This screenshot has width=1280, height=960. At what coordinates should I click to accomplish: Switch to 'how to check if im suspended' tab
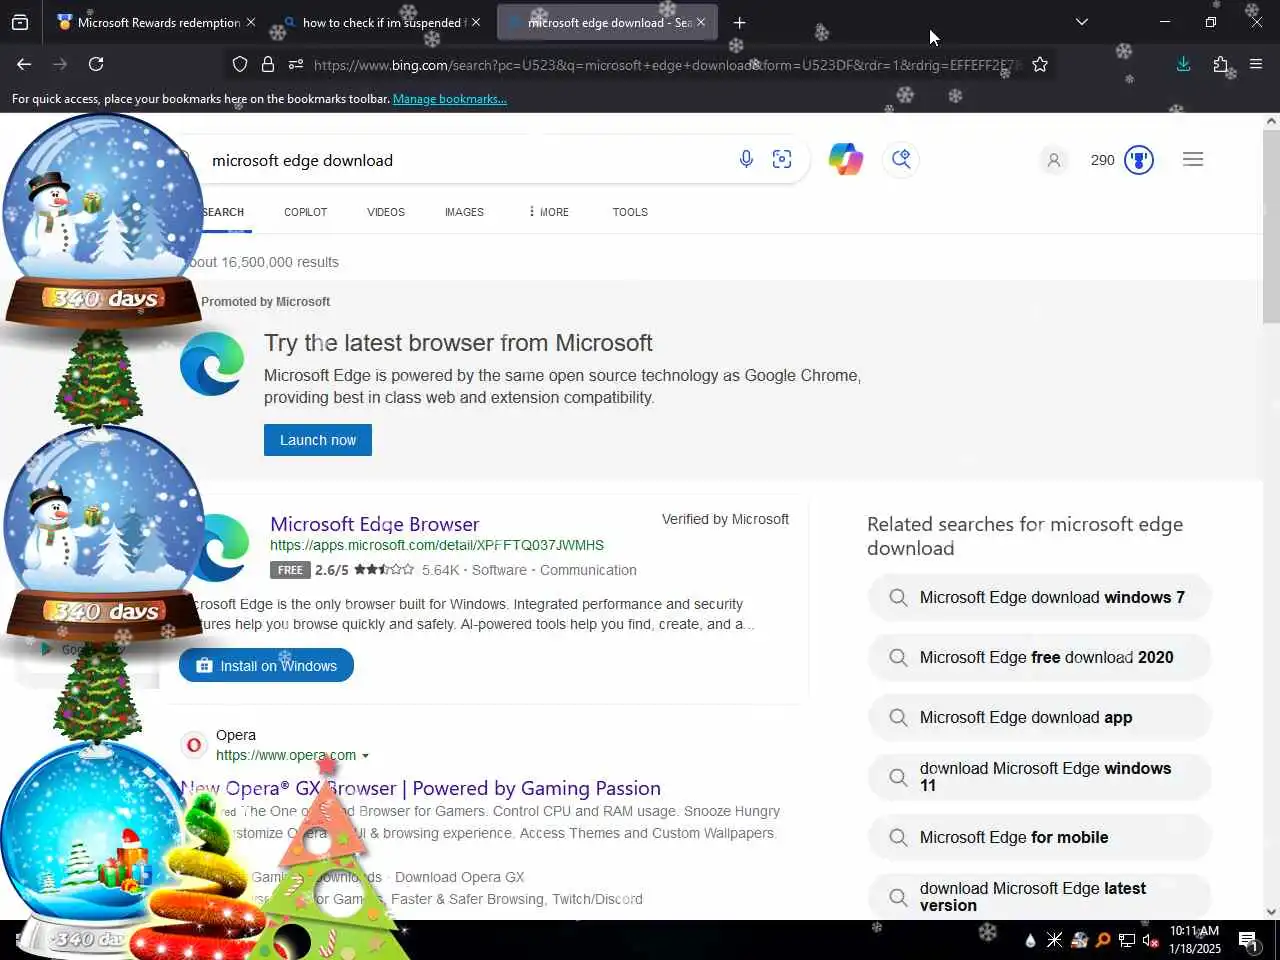click(x=382, y=22)
